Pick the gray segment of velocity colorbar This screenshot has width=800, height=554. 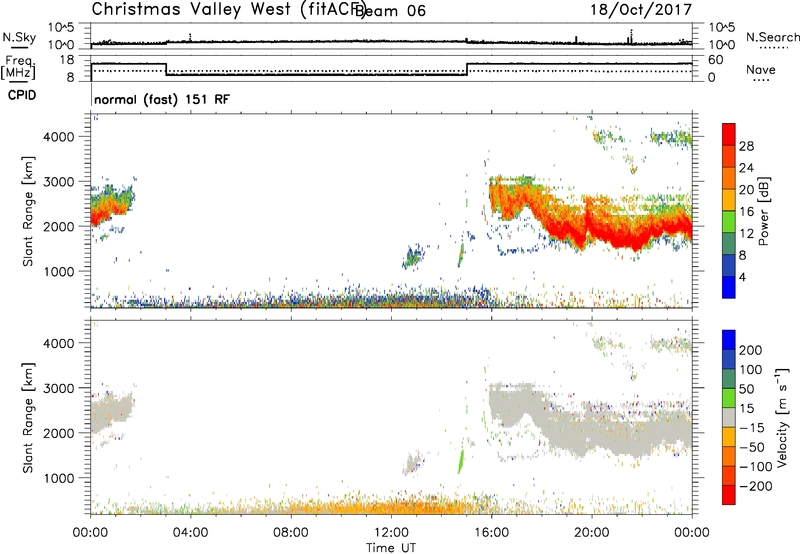tap(729, 417)
